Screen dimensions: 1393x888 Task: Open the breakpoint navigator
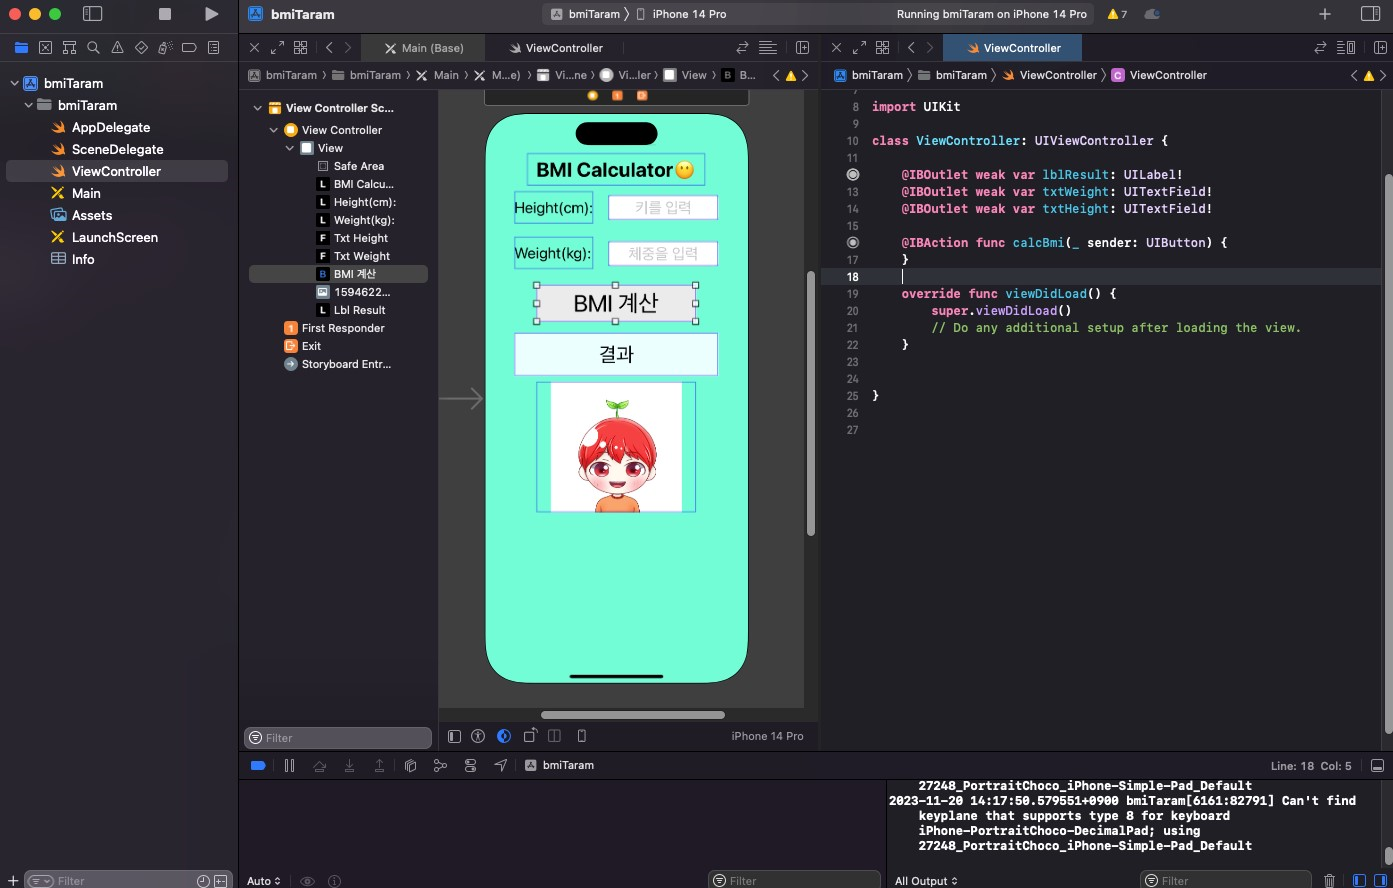tap(189, 47)
